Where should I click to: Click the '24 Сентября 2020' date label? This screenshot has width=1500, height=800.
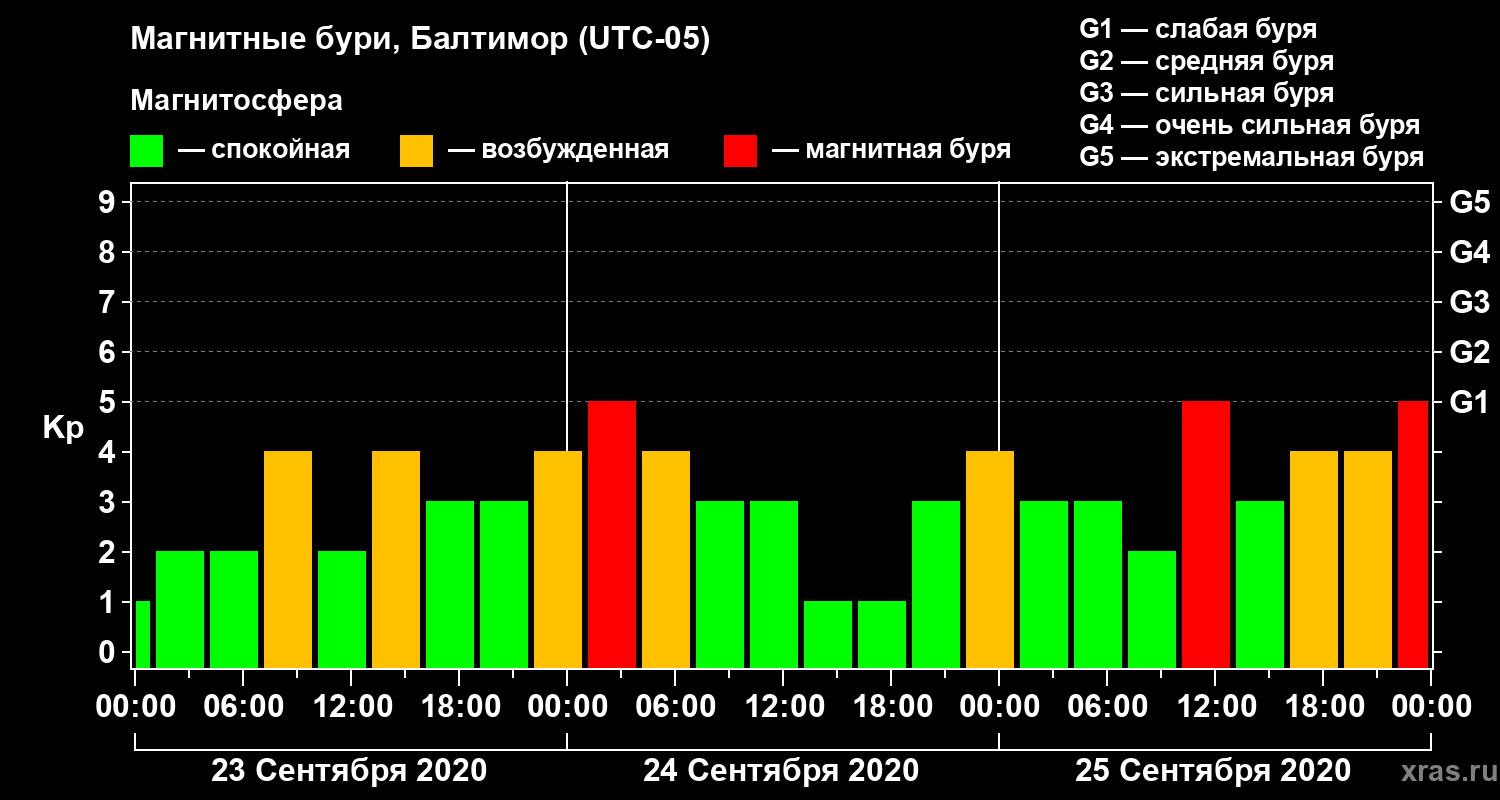coord(781,771)
